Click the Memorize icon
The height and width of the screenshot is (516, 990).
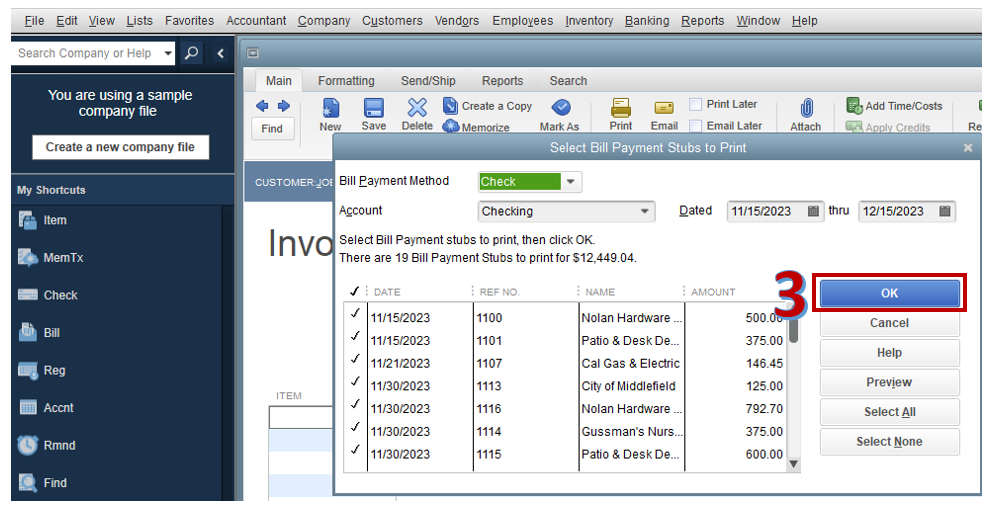tap(450, 126)
